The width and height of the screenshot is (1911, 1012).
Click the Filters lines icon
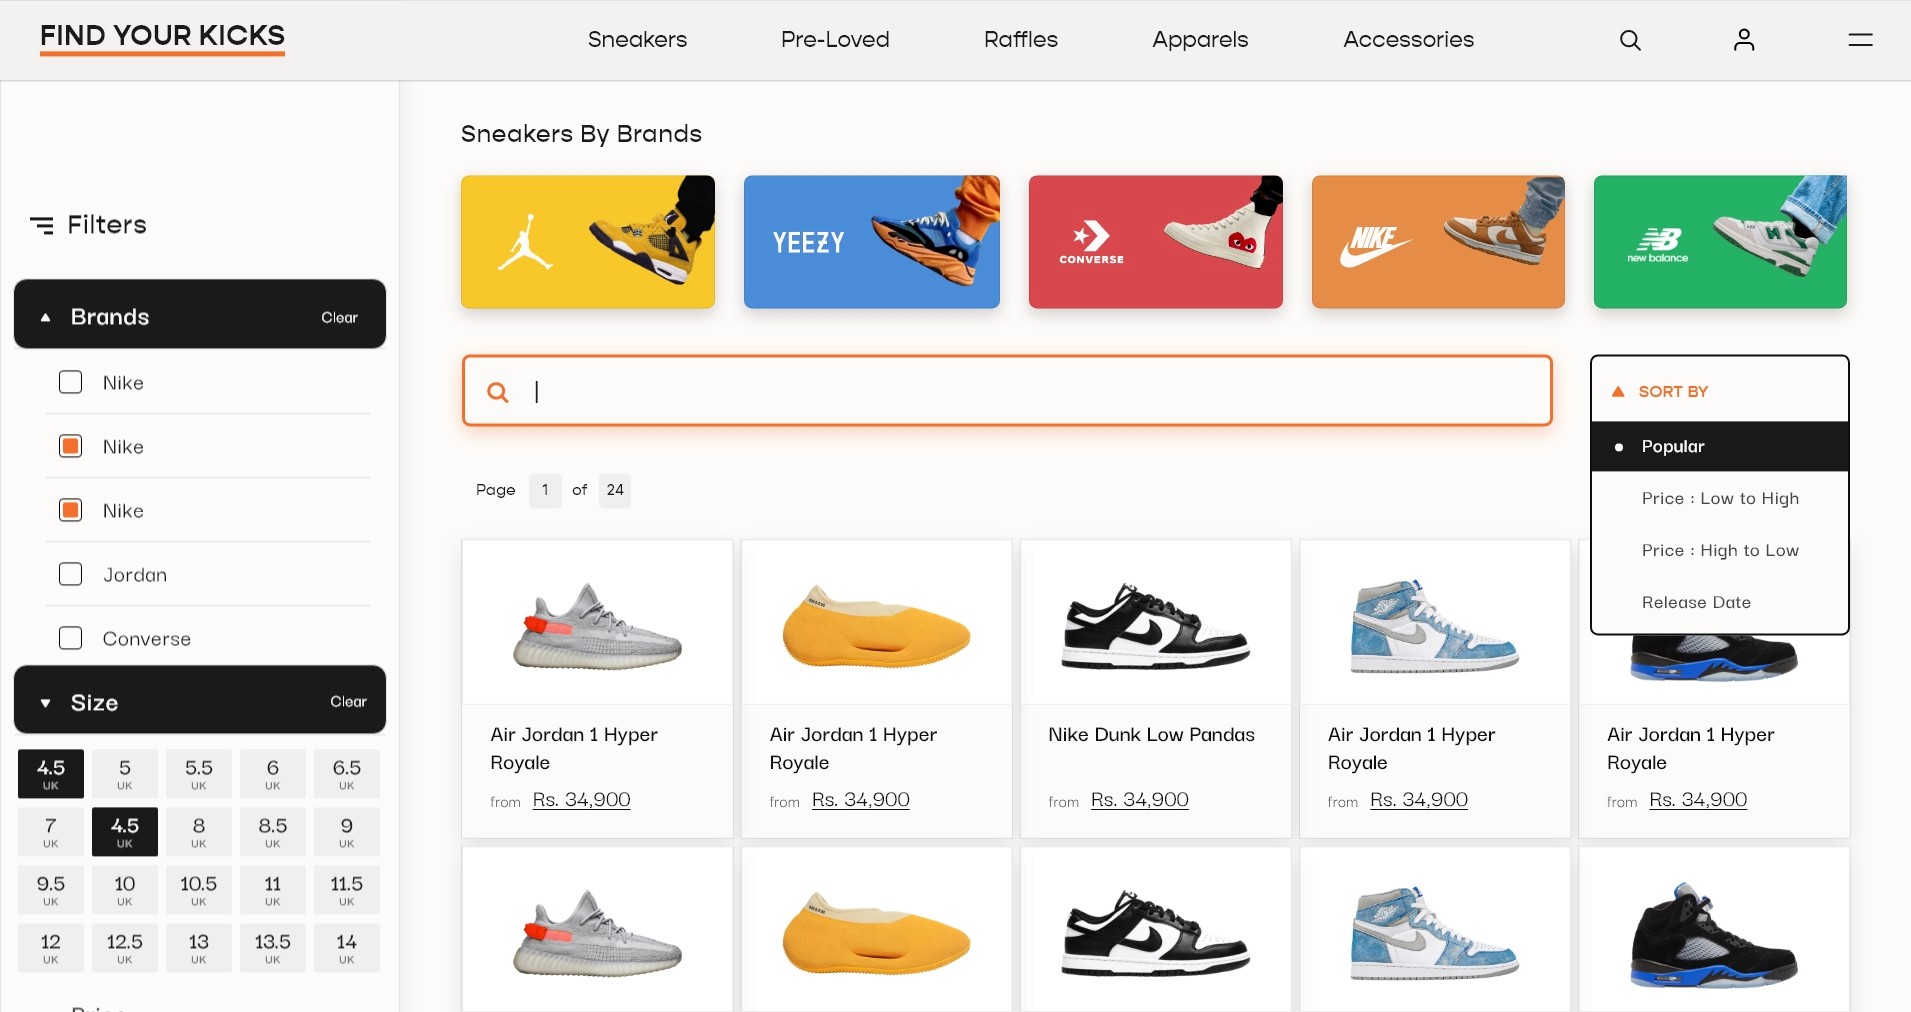click(x=42, y=225)
